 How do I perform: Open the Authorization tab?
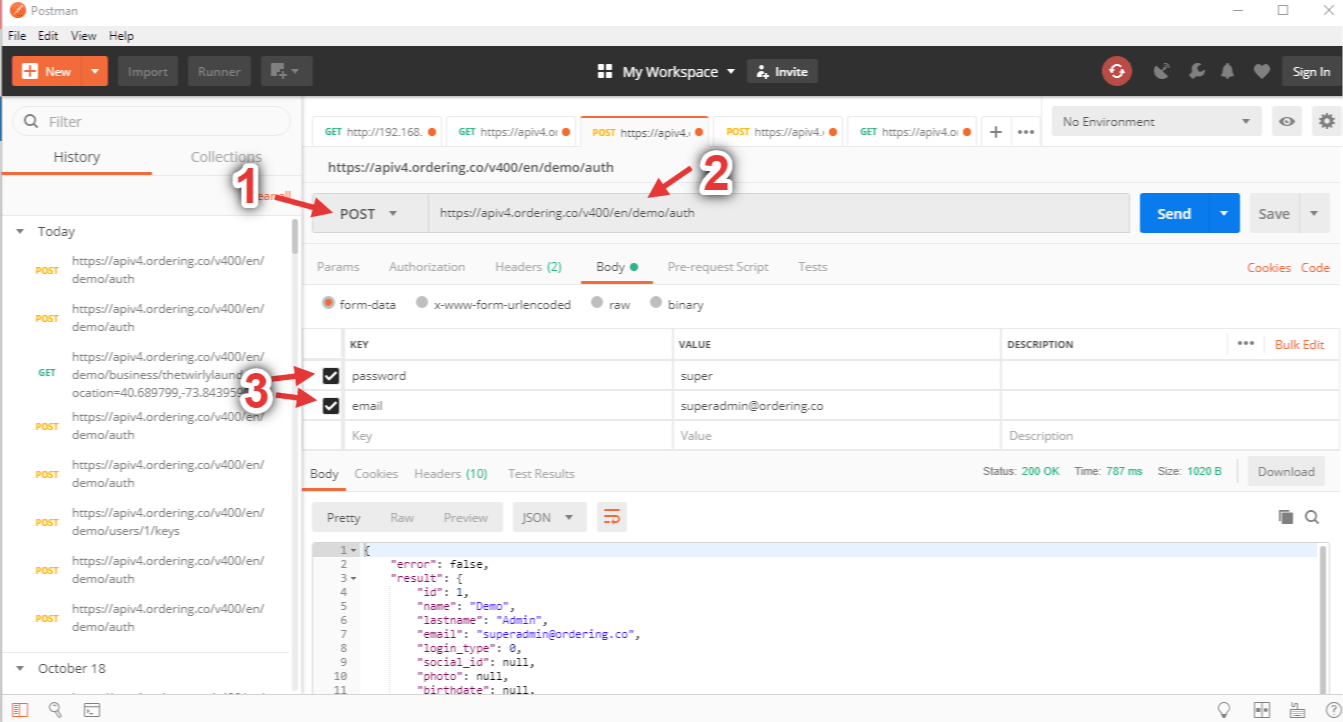click(x=427, y=267)
